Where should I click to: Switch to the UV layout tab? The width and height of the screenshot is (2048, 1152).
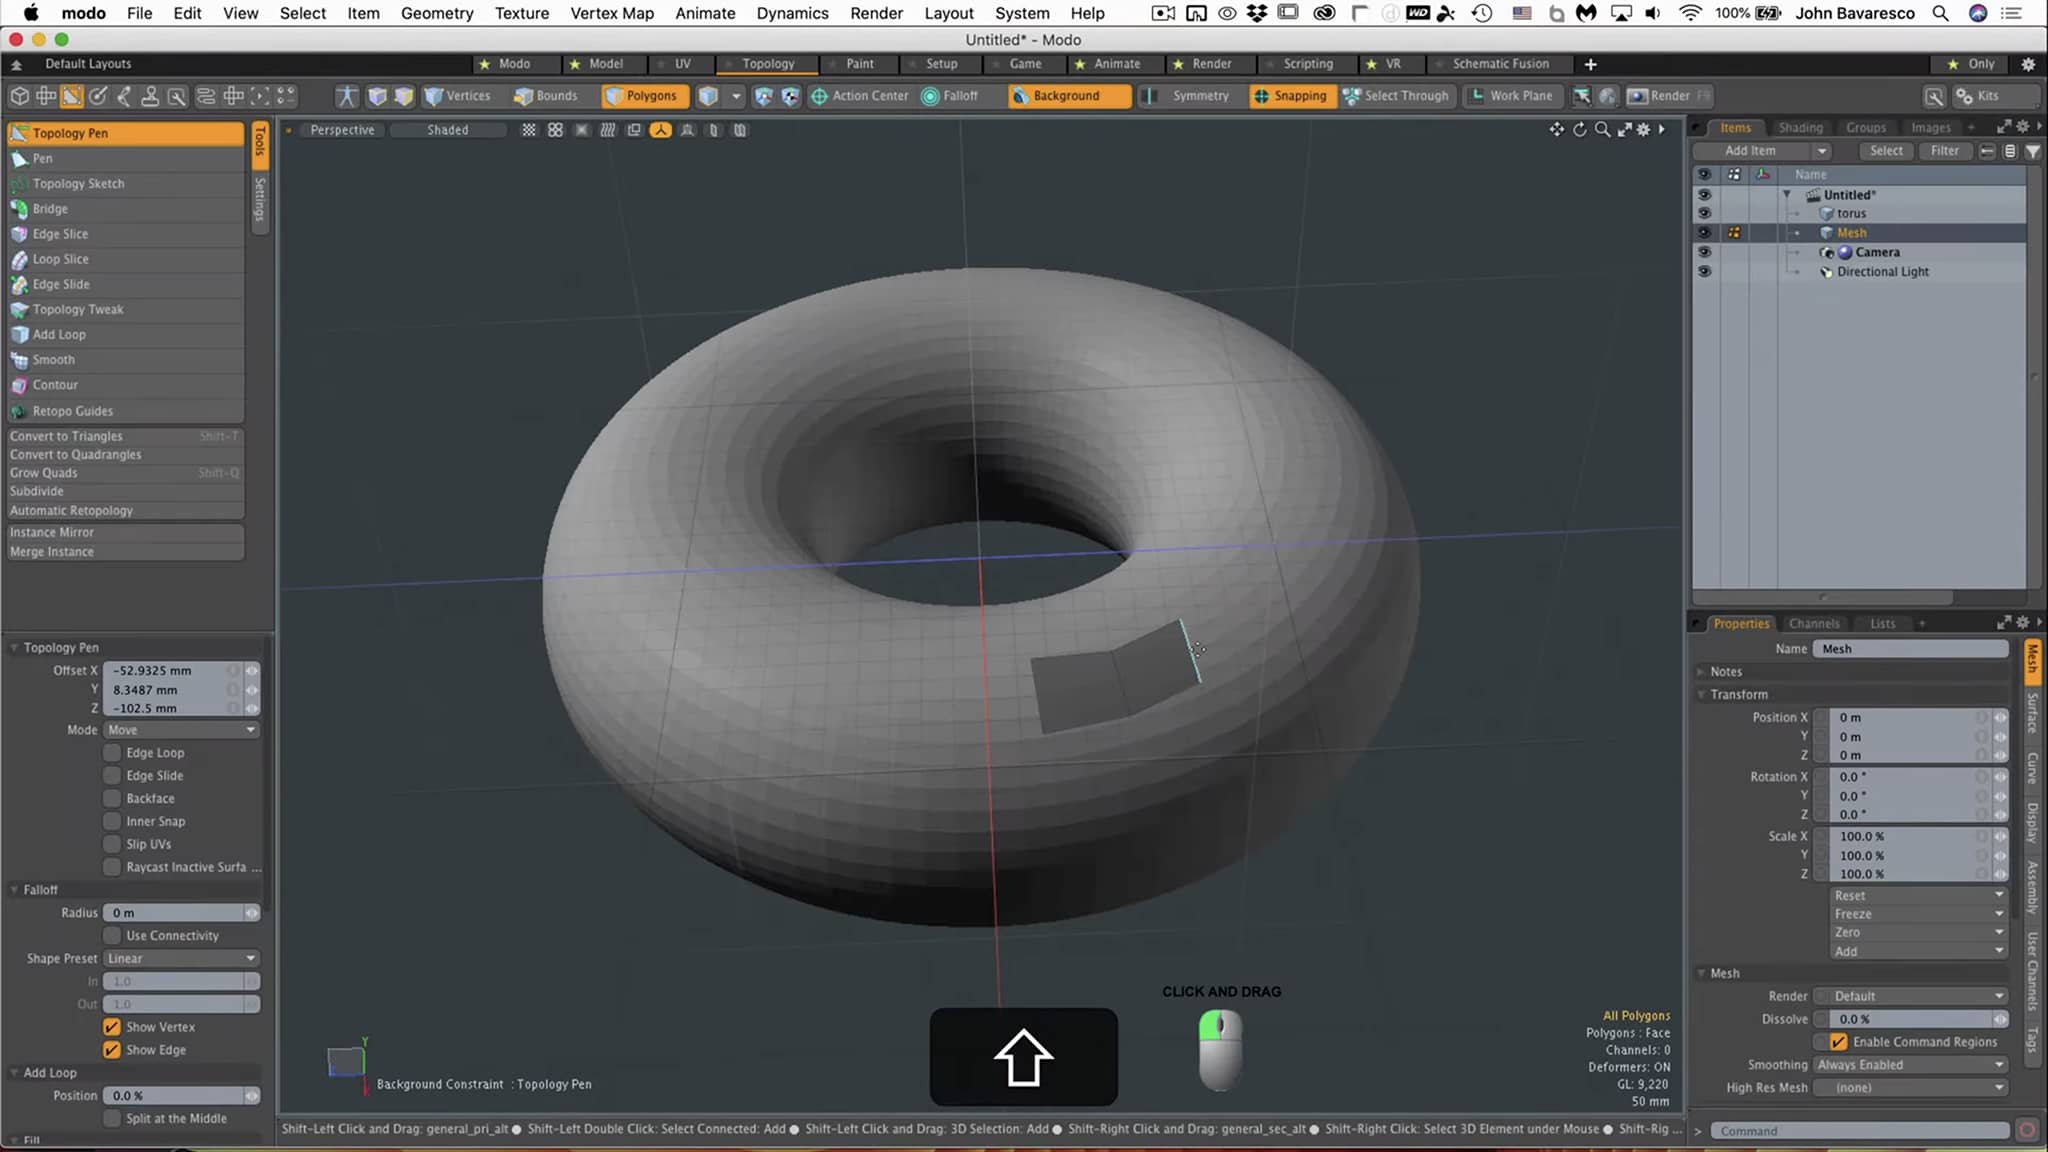[682, 64]
